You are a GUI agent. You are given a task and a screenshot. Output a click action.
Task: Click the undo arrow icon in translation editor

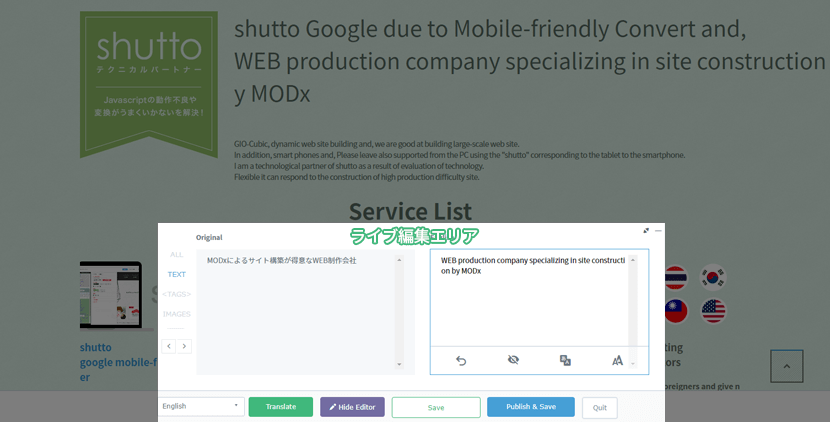point(461,361)
